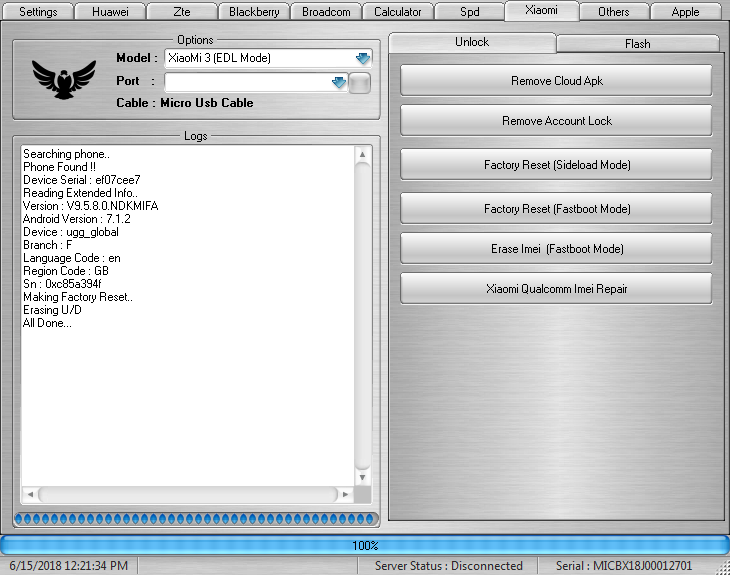Click the logs scroll left arrow
Image resolution: width=730 pixels, height=575 pixels.
pyautogui.click(x=30, y=494)
